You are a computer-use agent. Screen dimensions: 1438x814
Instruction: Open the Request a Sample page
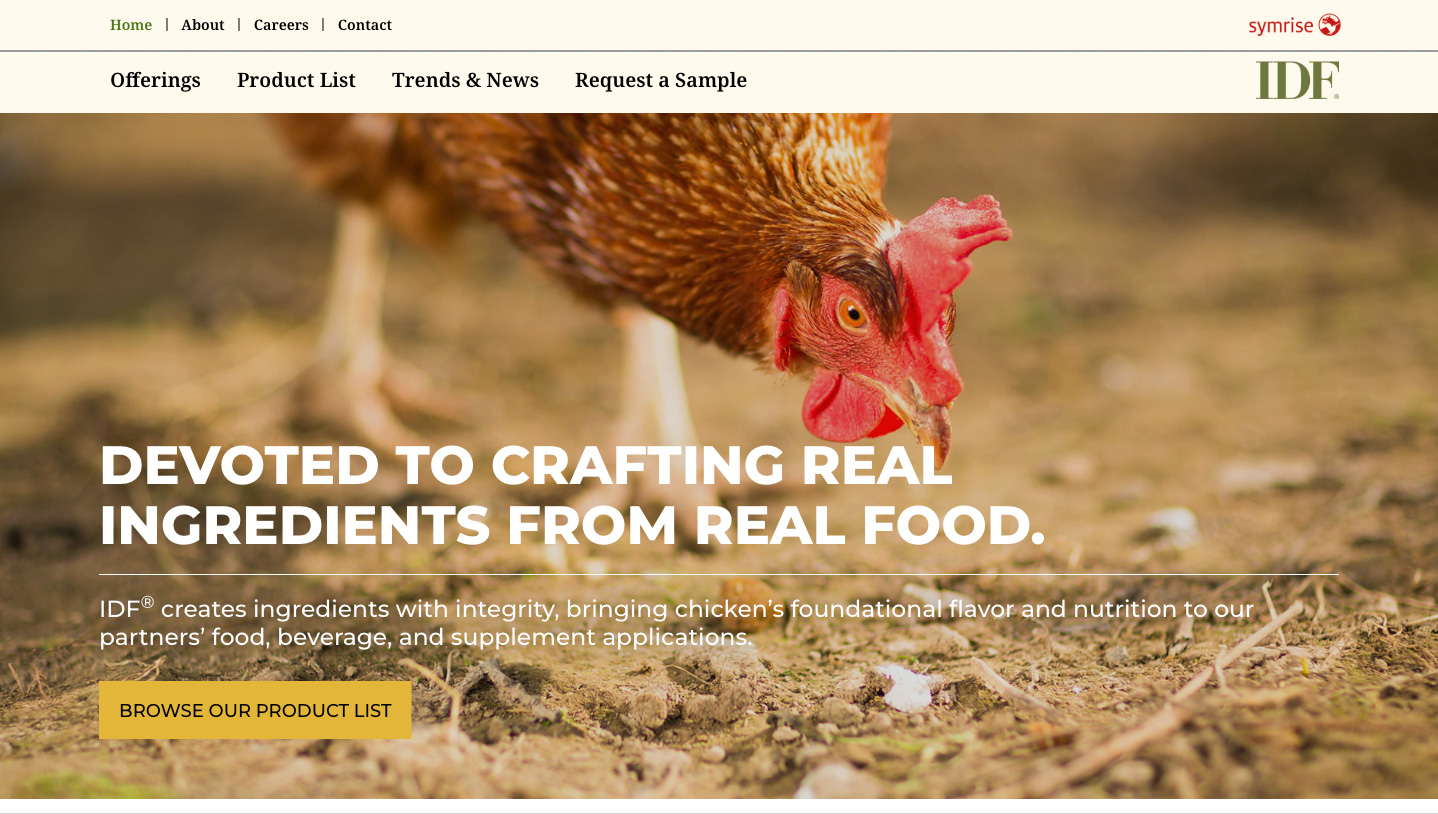tap(660, 80)
